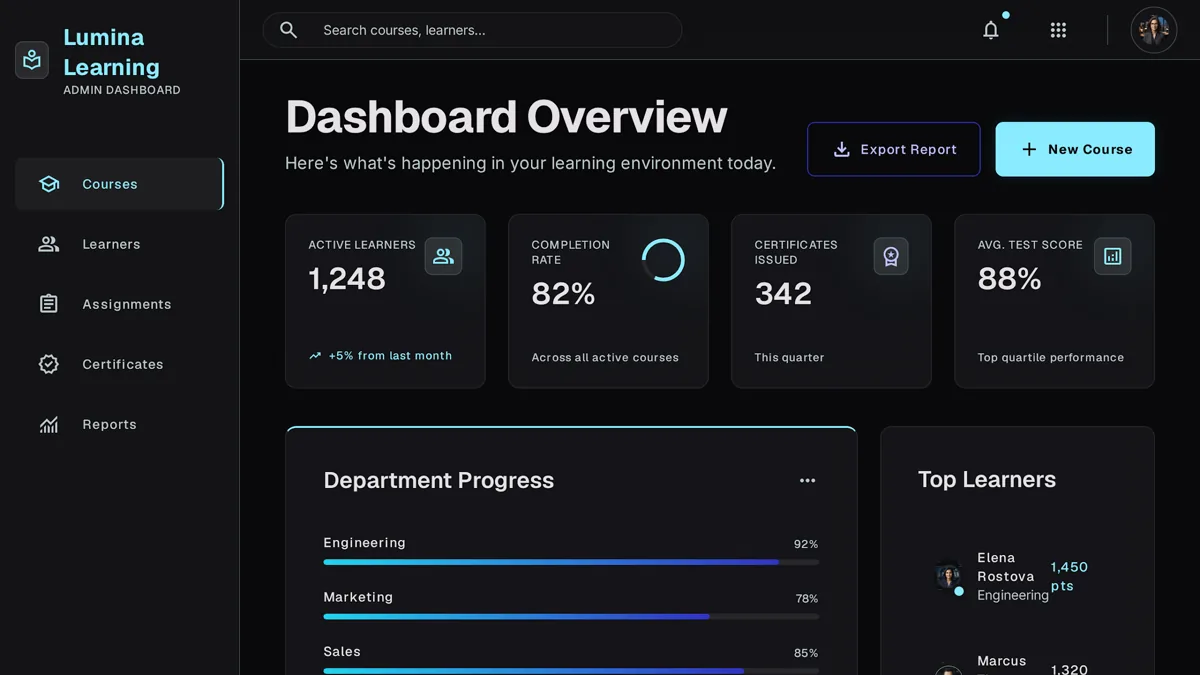Click the Engineering 92% label
Screen dimensions: 1200x675
tap(806, 544)
